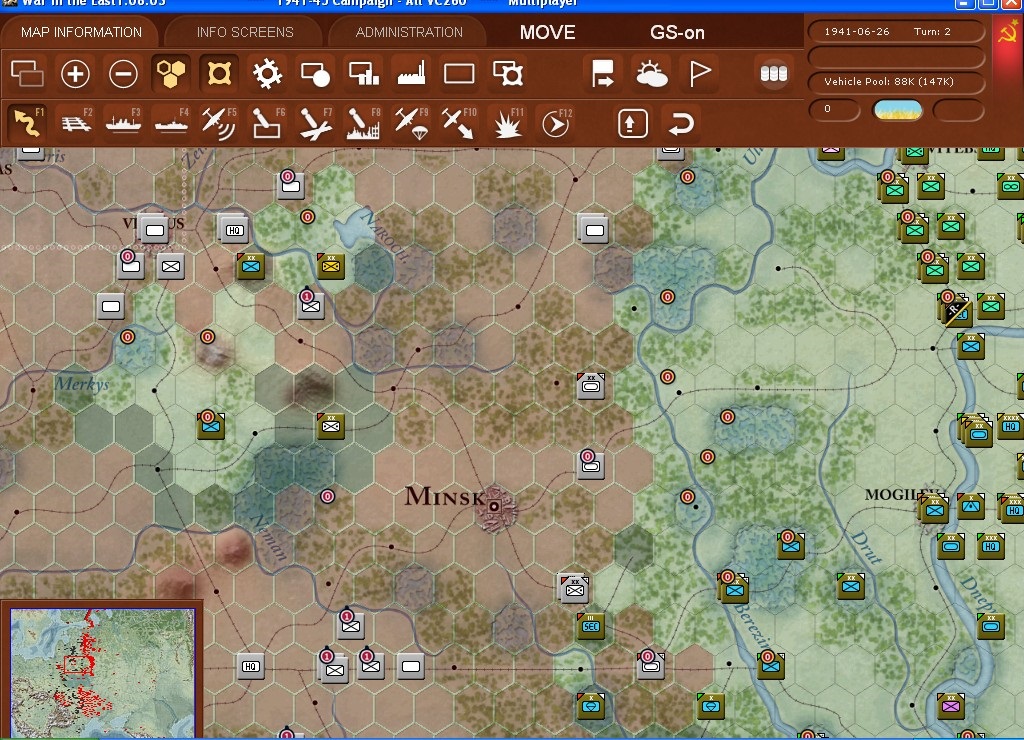The width and height of the screenshot is (1024, 740).
Task: Select the purple infantry counter at bottom right
Action: tap(951, 706)
